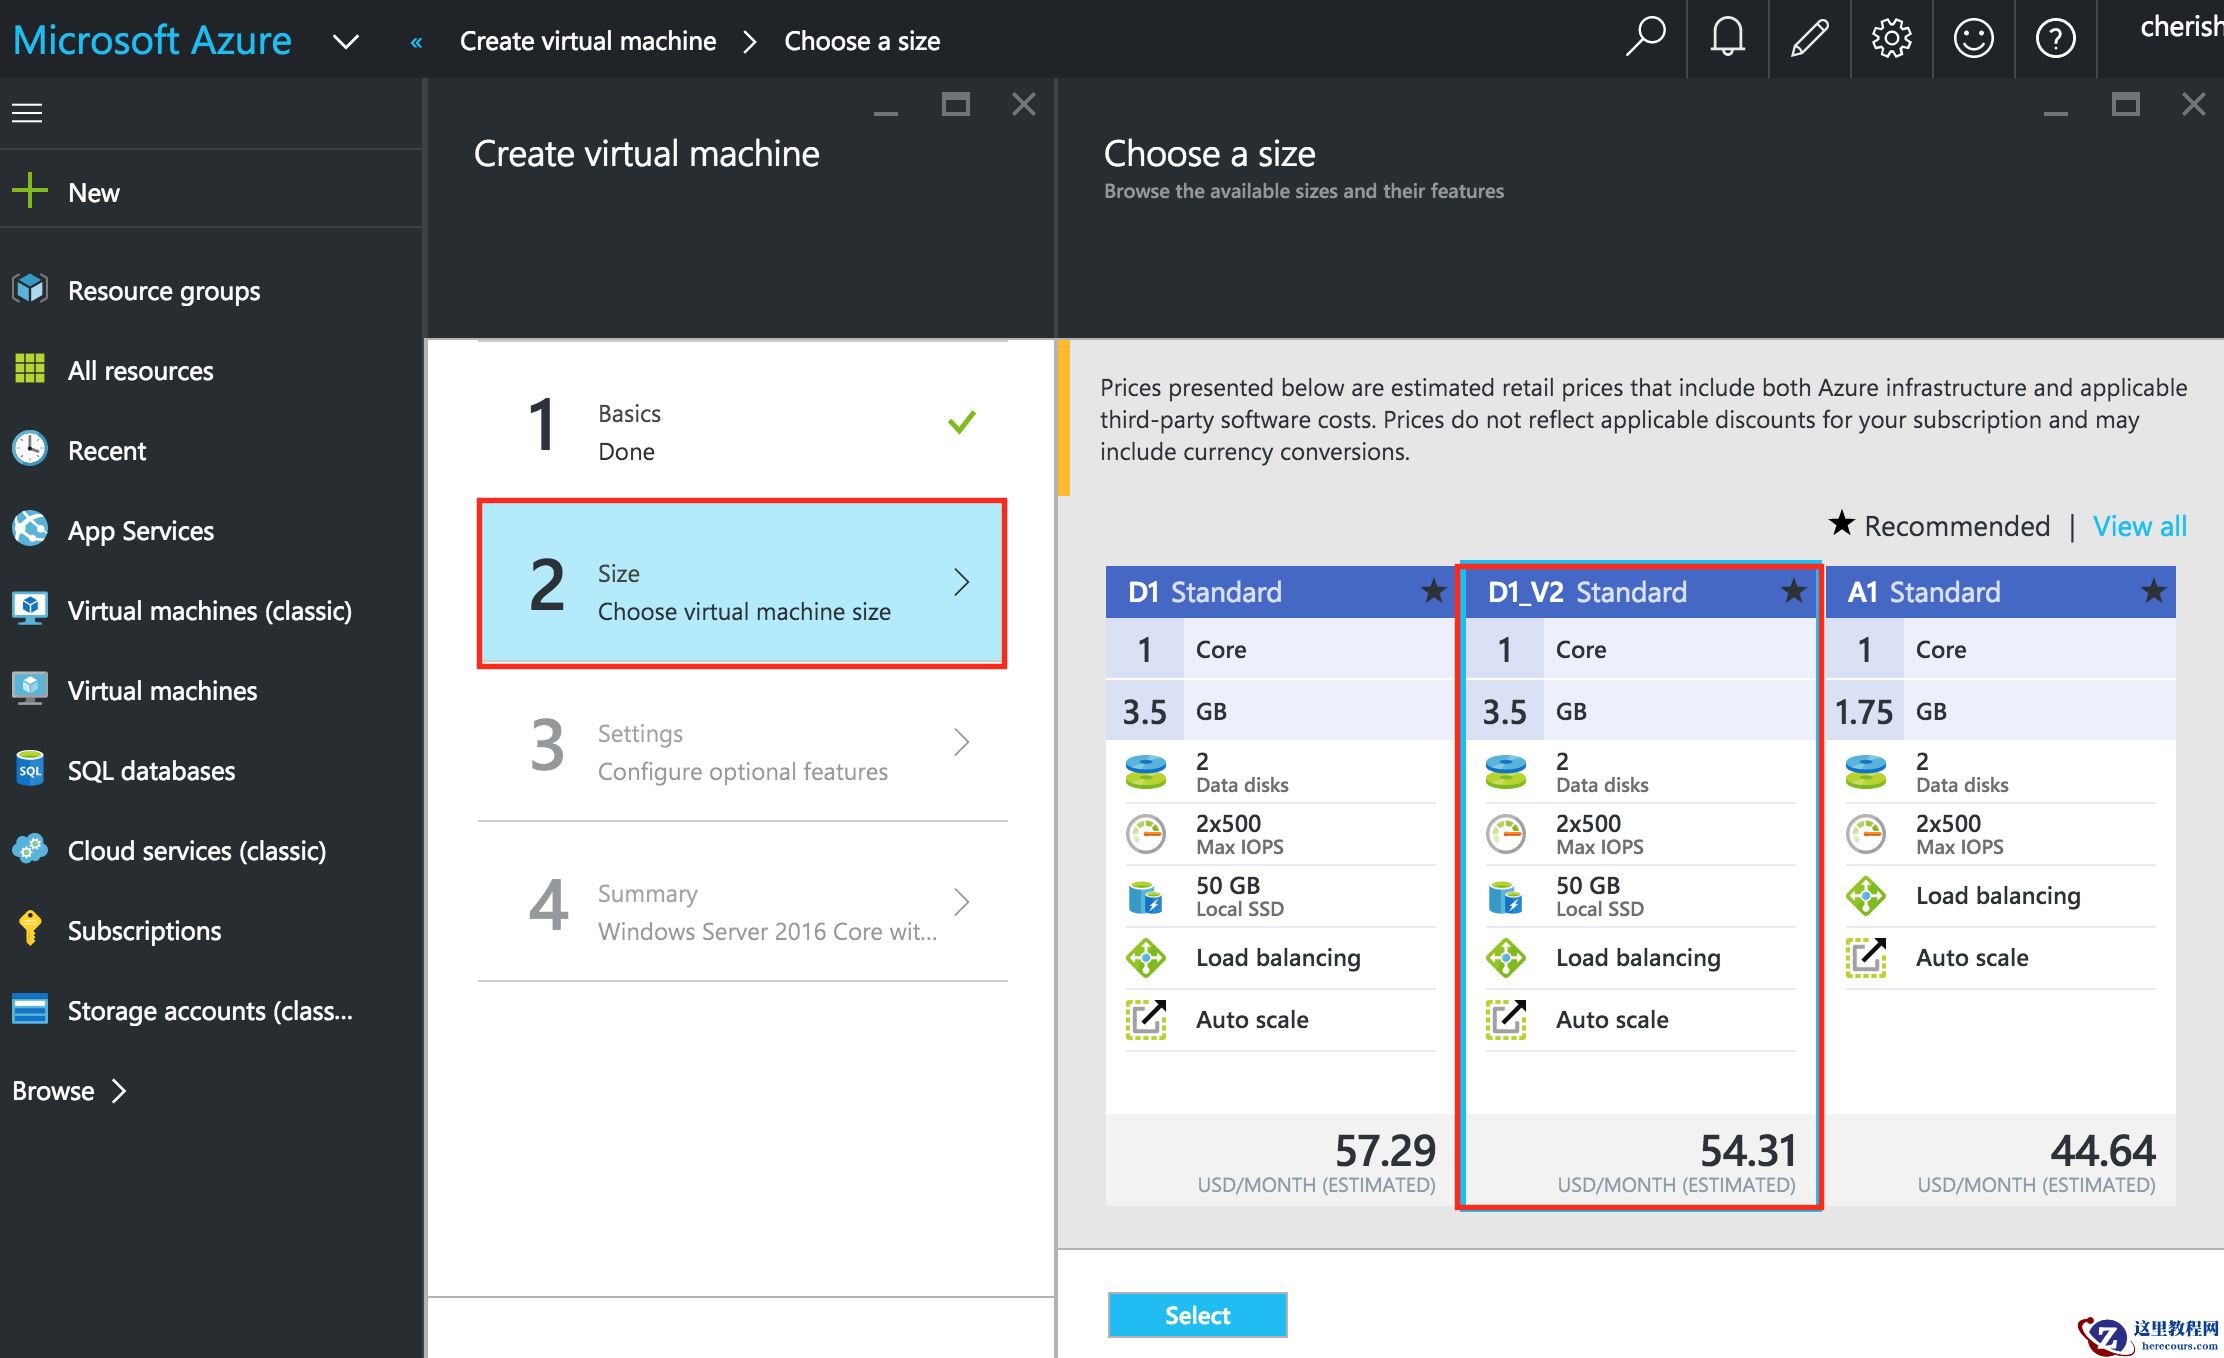This screenshot has height=1358, width=2224.
Task: Click the Select button
Action: pyautogui.click(x=1197, y=1315)
